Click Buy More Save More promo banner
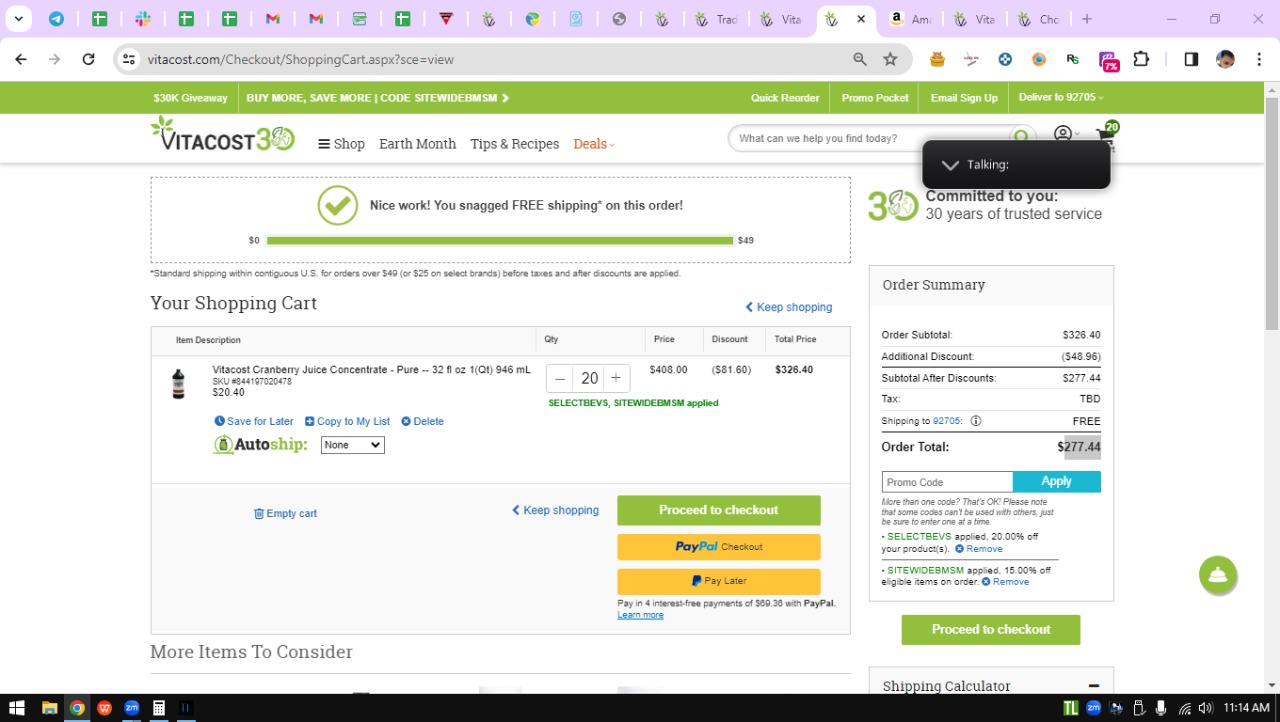The image size is (1280, 722). click(x=378, y=98)
